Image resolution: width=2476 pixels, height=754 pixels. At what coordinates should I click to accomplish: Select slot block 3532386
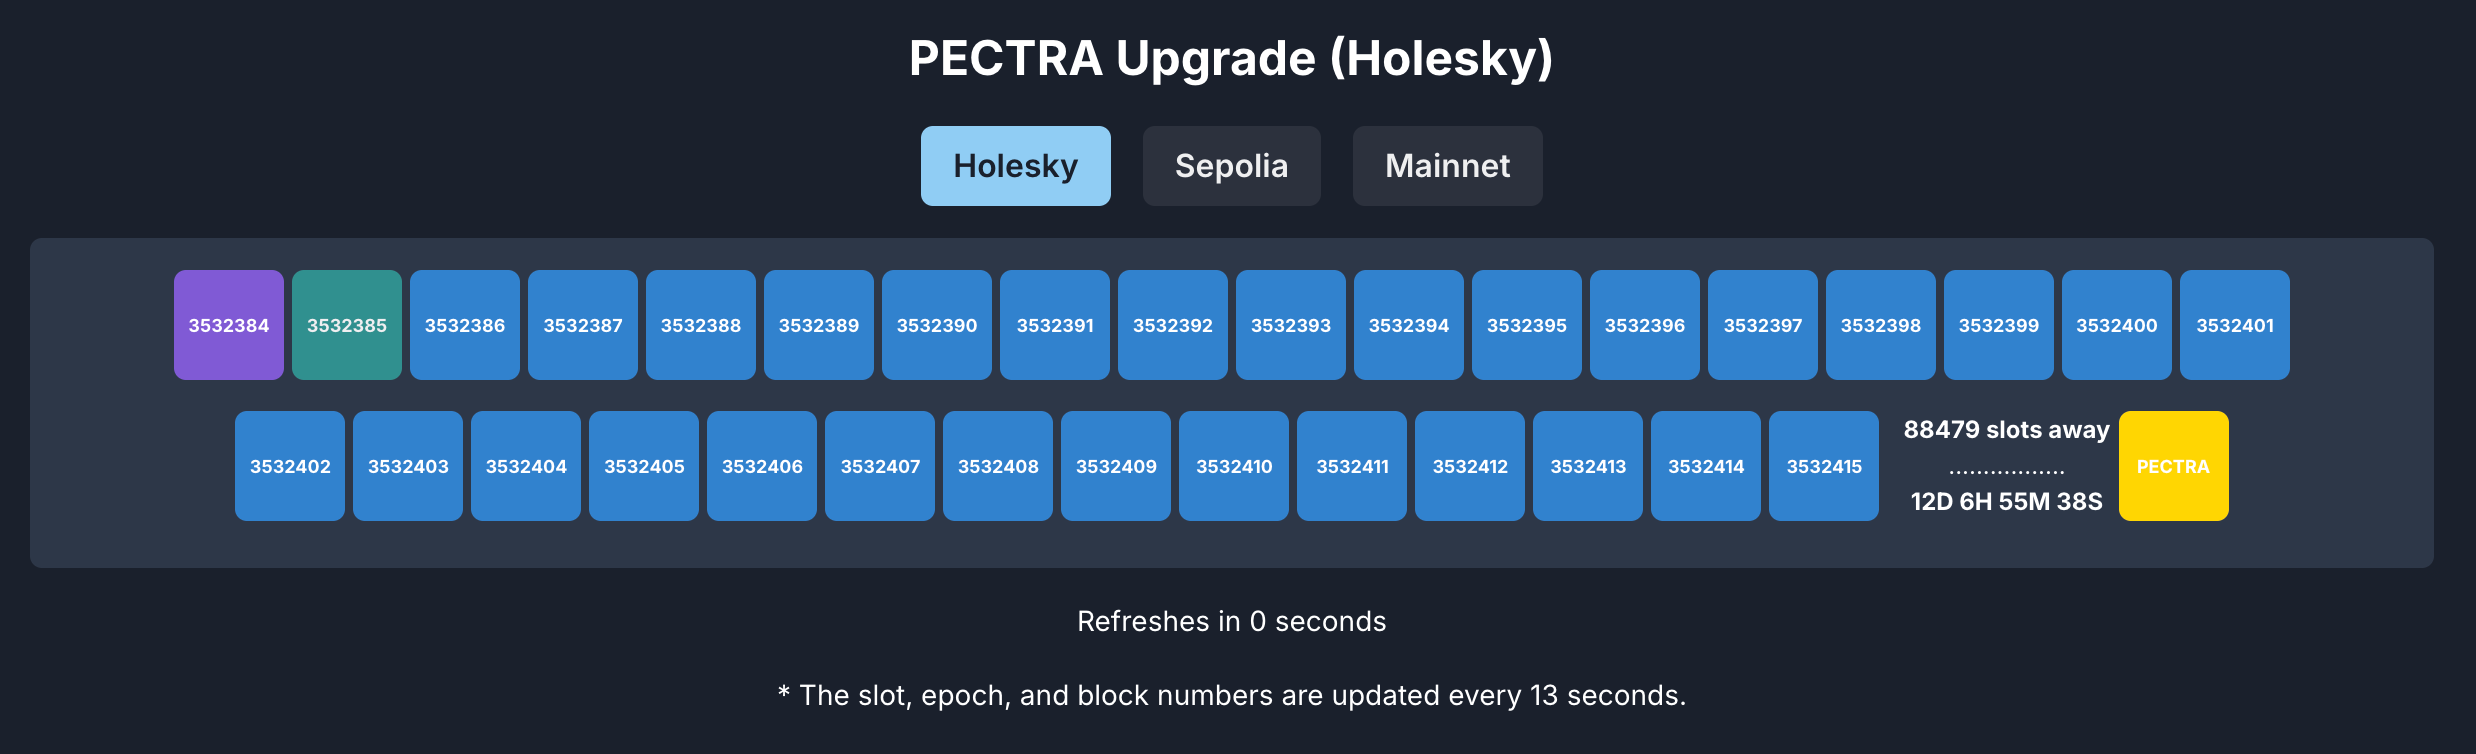tap(464, 324)
